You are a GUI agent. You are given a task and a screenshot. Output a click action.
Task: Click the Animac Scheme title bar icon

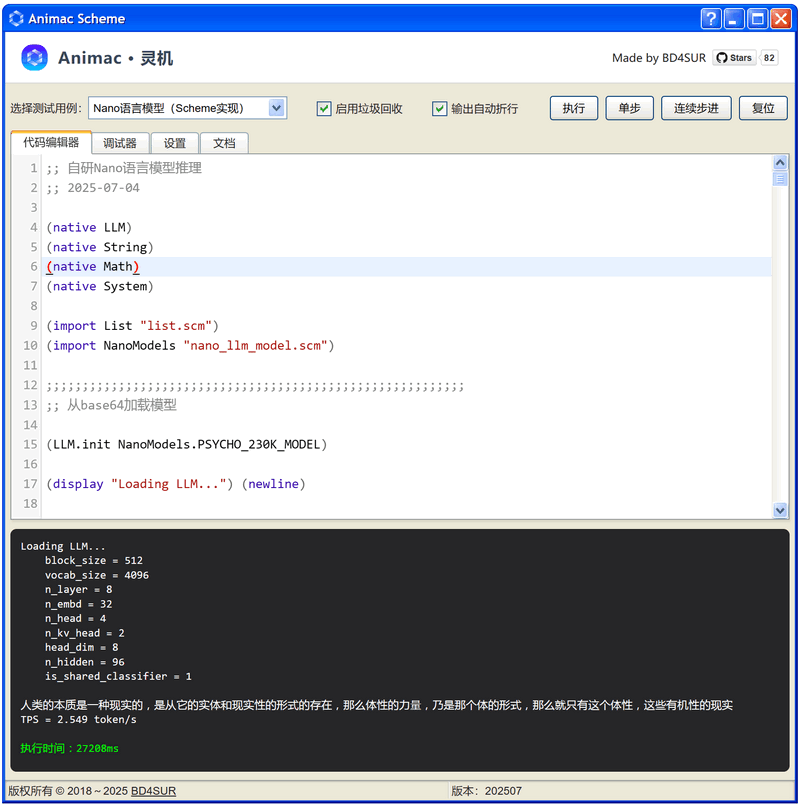[16, 19]
